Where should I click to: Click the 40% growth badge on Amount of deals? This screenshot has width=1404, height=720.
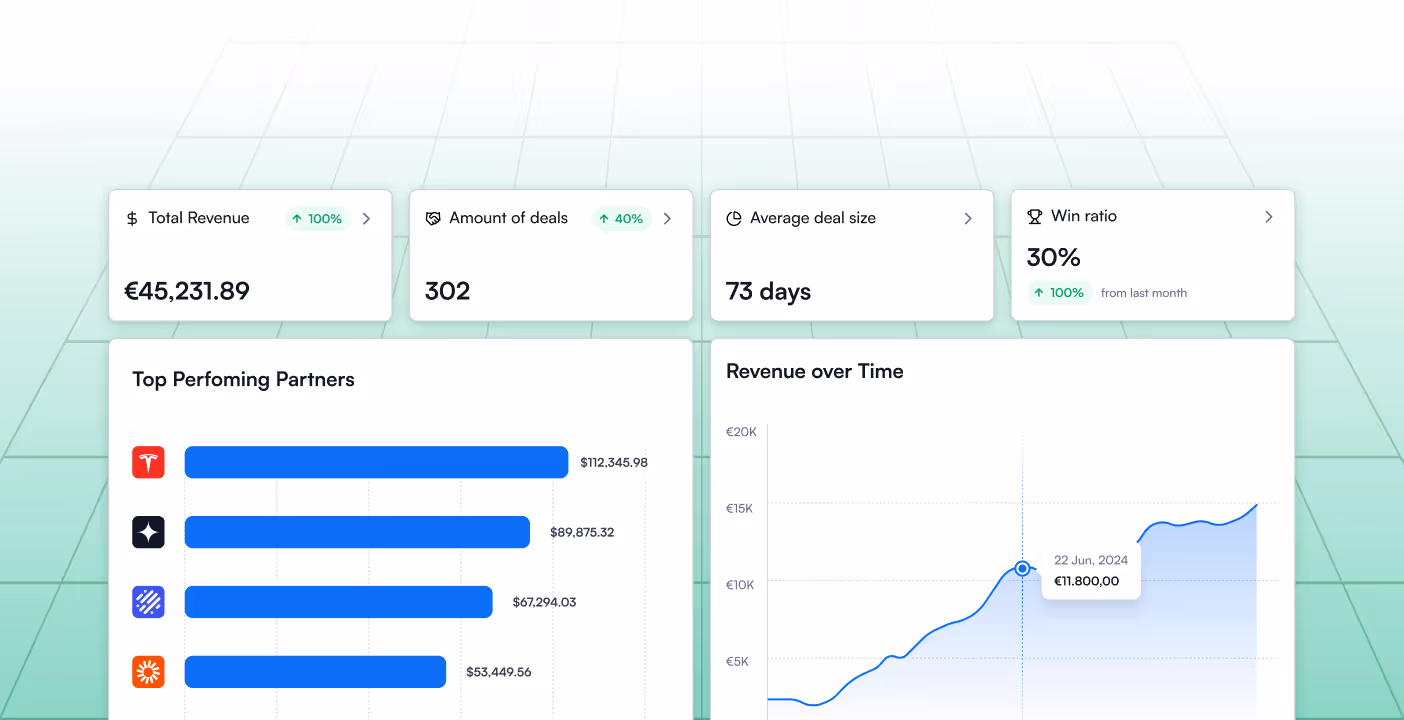pos(622,218)
